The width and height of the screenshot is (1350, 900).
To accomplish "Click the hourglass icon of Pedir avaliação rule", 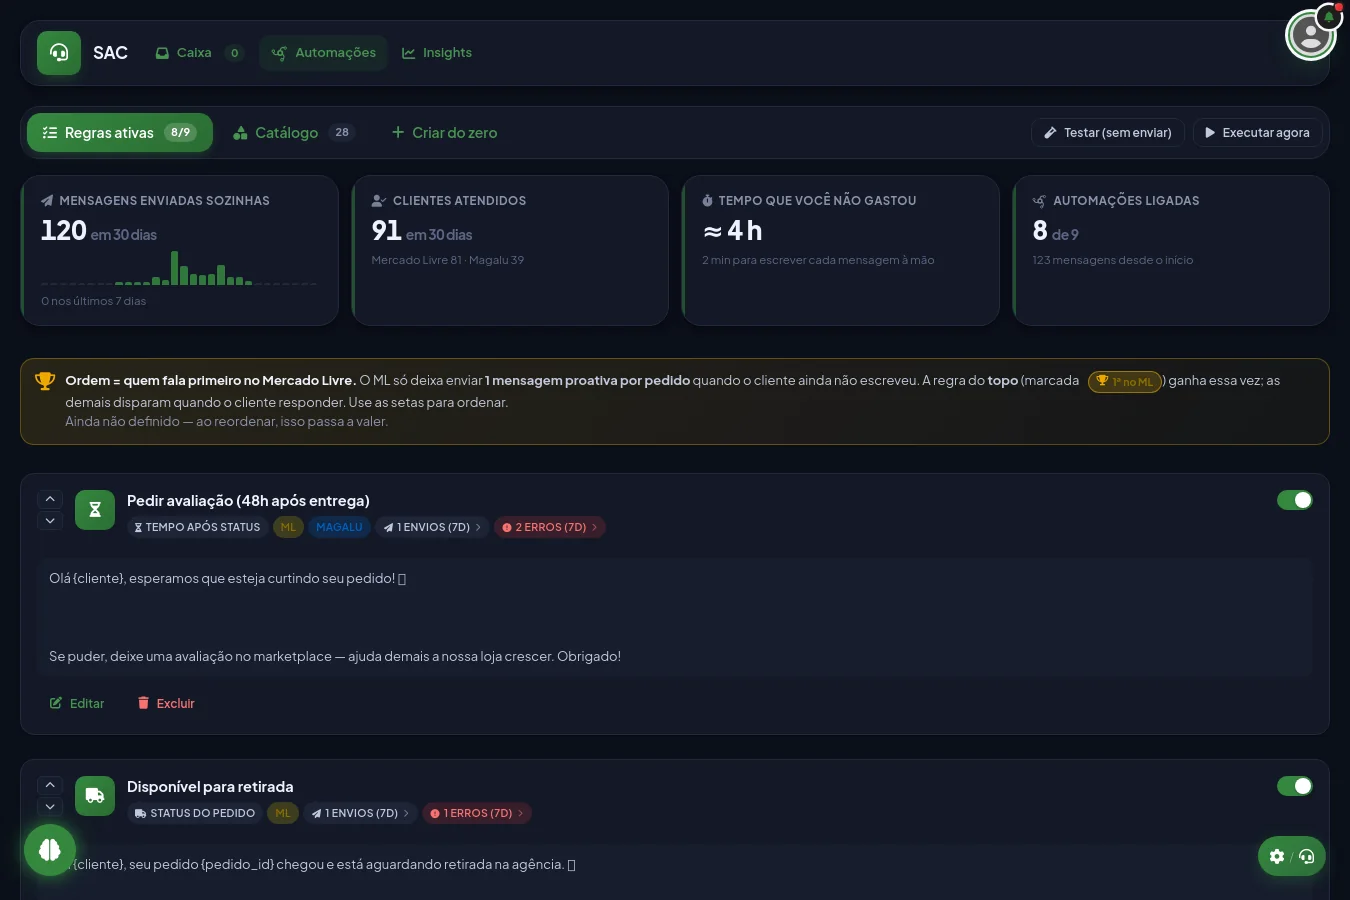I will [x=95, y=510].
